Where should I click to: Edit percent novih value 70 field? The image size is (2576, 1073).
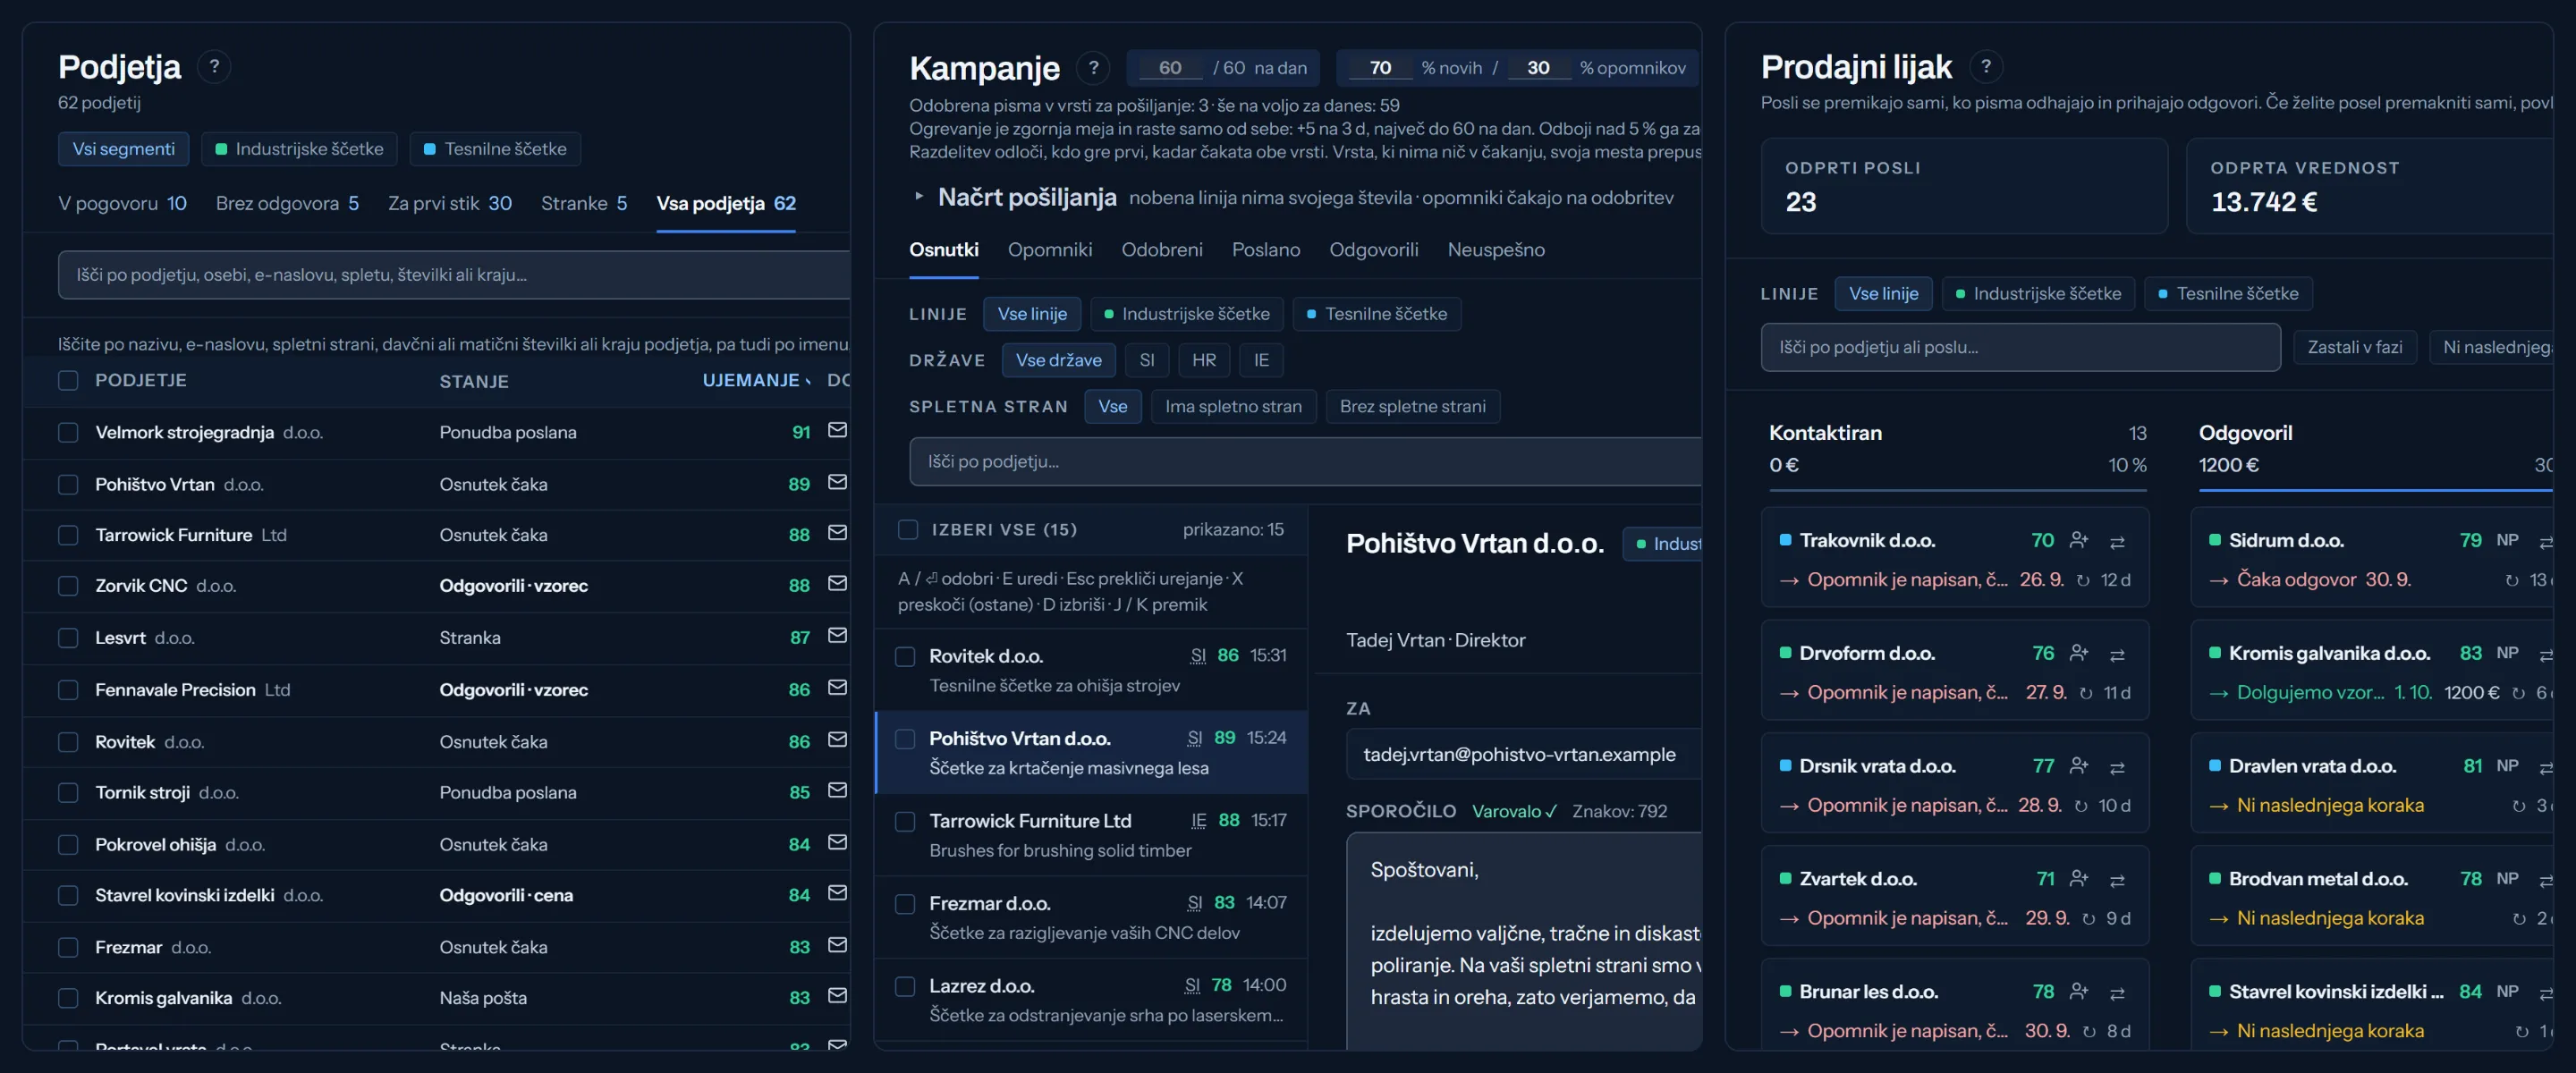pos(1380,68)
